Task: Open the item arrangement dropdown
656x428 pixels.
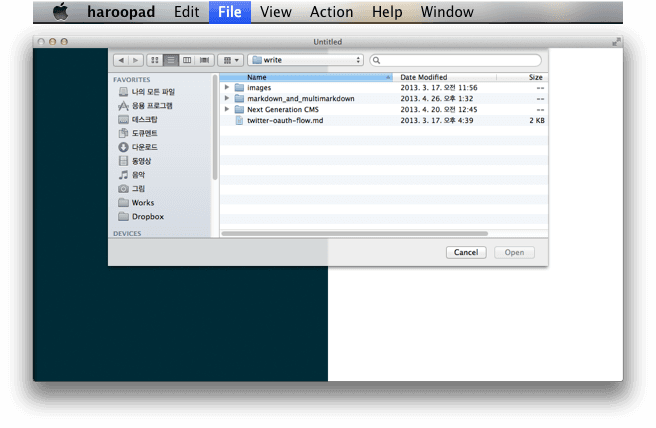Action: click(x=229, y=60)
